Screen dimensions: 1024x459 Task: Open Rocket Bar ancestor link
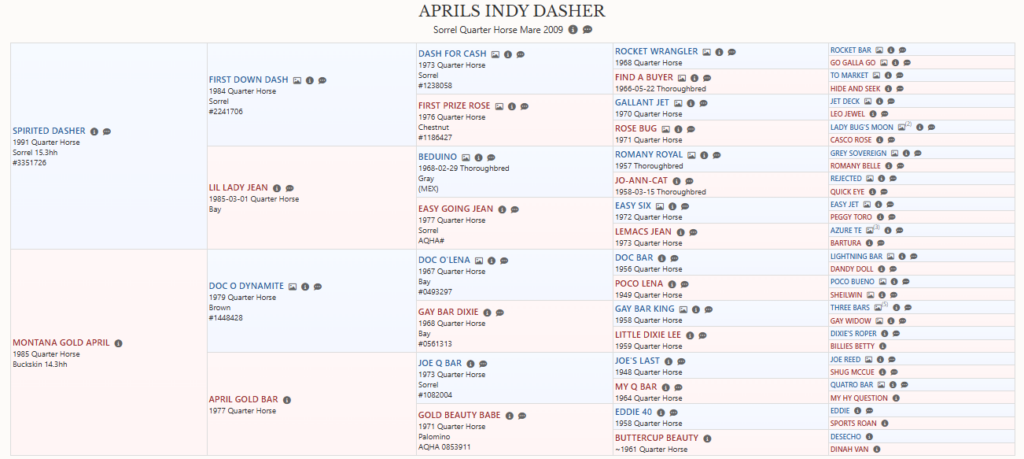click(x=851, y=50)
